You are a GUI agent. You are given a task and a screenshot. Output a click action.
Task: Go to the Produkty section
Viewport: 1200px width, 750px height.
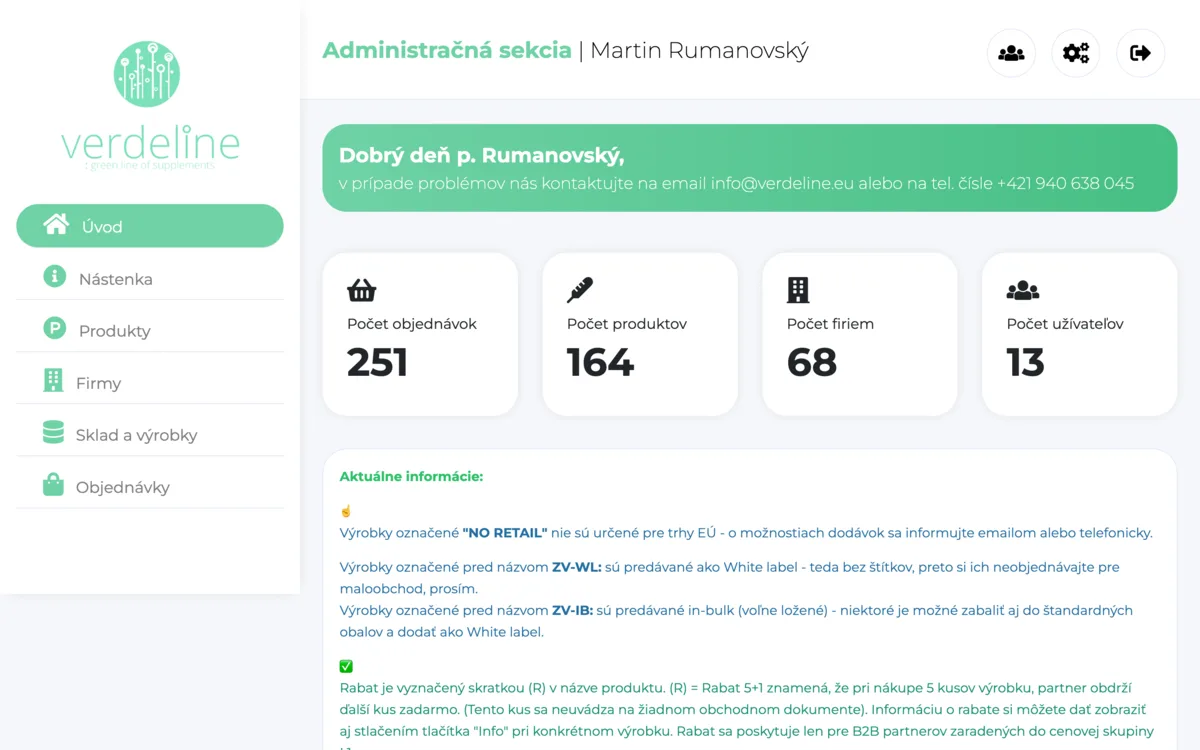(x=150, y=330)
